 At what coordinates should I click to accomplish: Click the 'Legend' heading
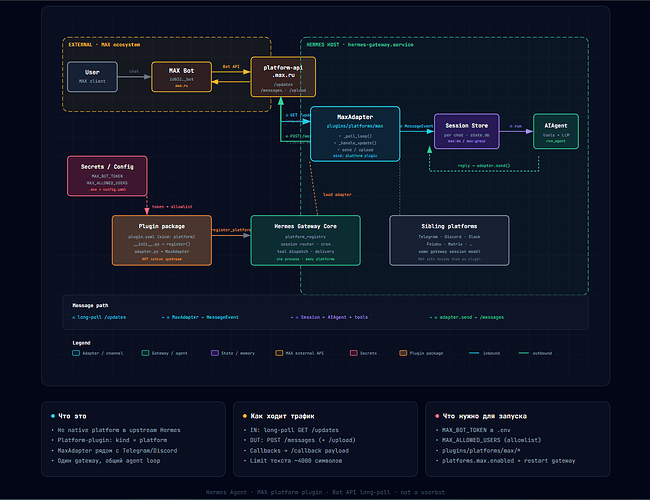click(81, 343)
